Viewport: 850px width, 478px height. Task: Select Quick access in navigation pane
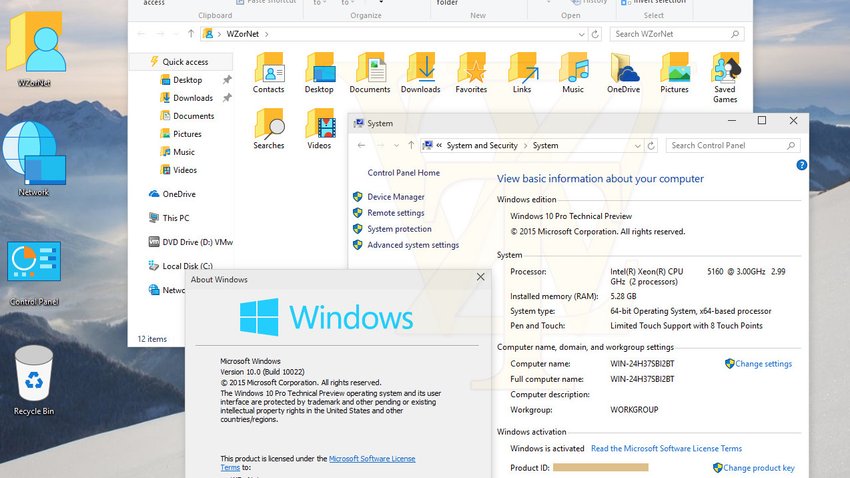tap(180, 62)
